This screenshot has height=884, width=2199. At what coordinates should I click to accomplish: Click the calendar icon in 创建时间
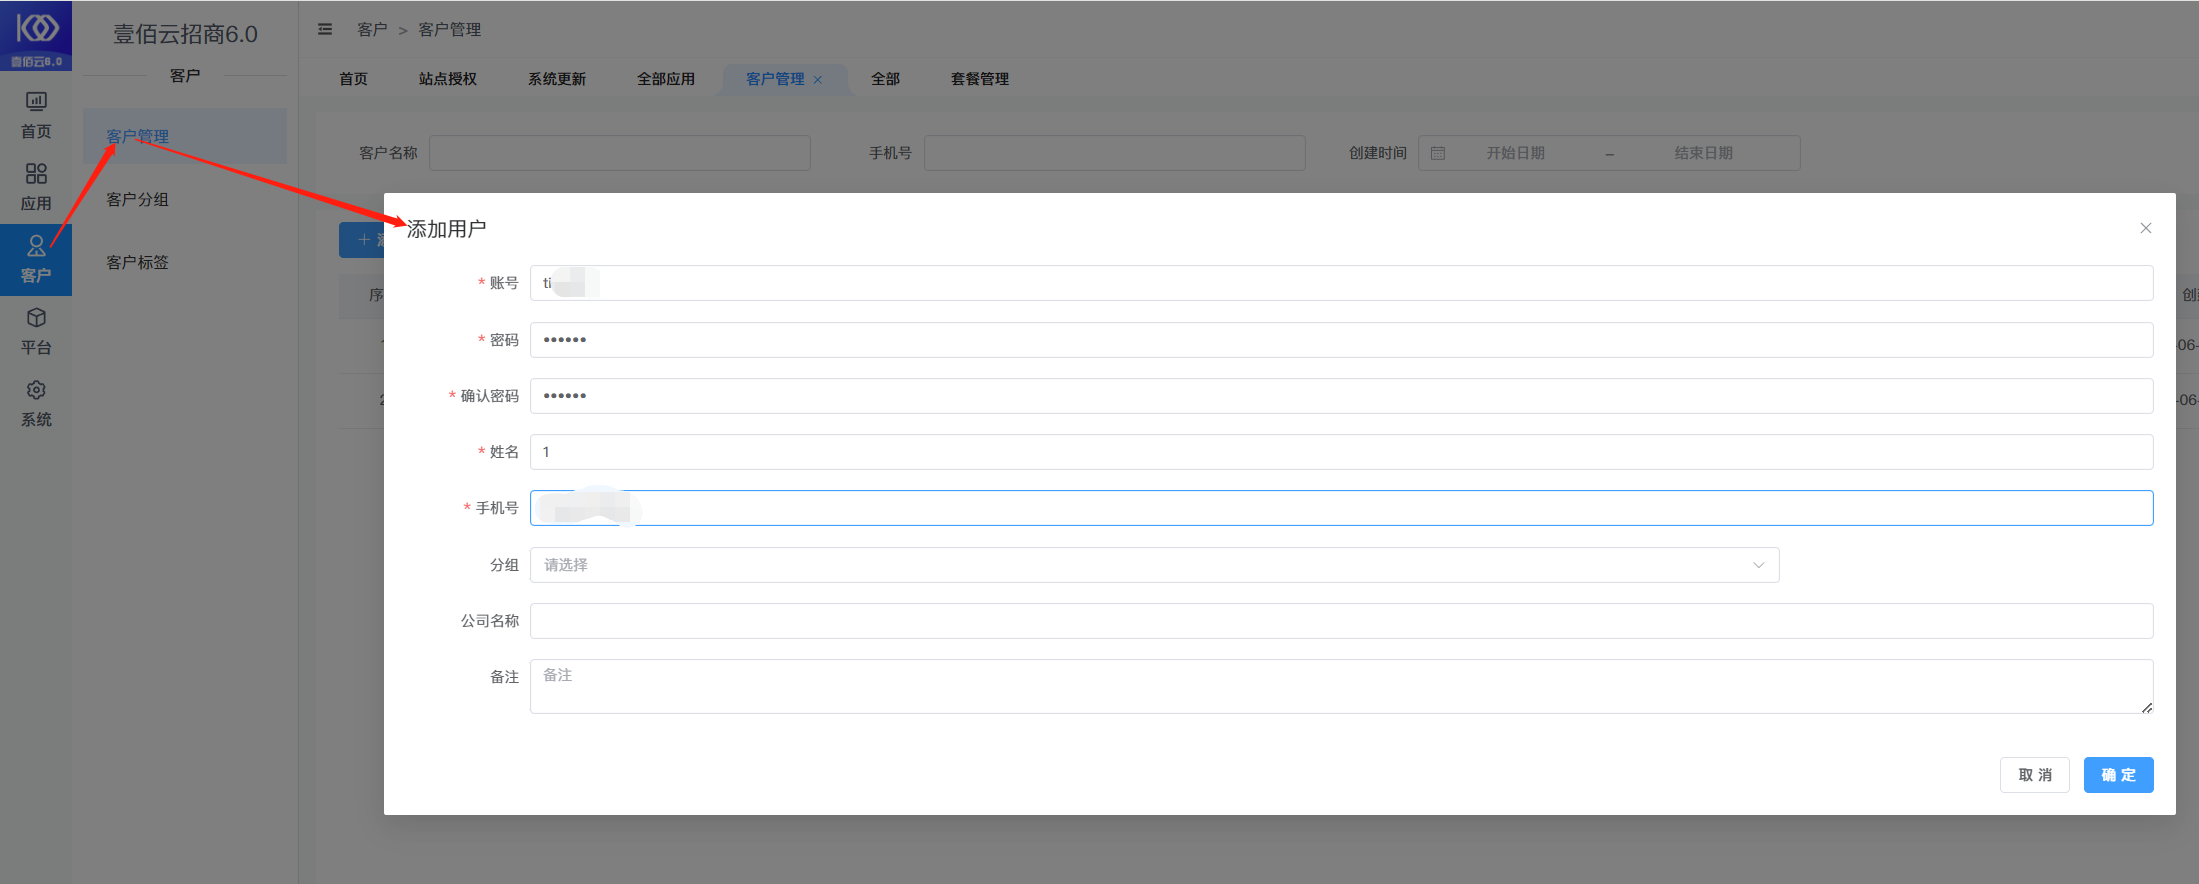pyautogui.click(x=1438, y=153)
